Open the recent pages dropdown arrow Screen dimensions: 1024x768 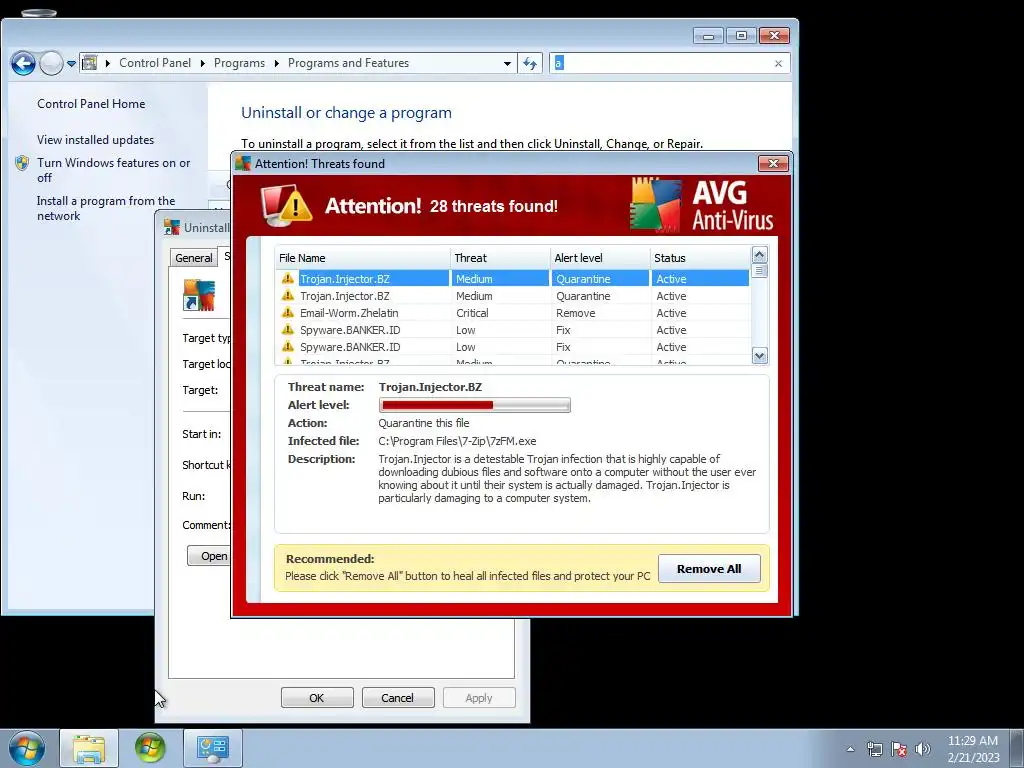tap(71, 63)
